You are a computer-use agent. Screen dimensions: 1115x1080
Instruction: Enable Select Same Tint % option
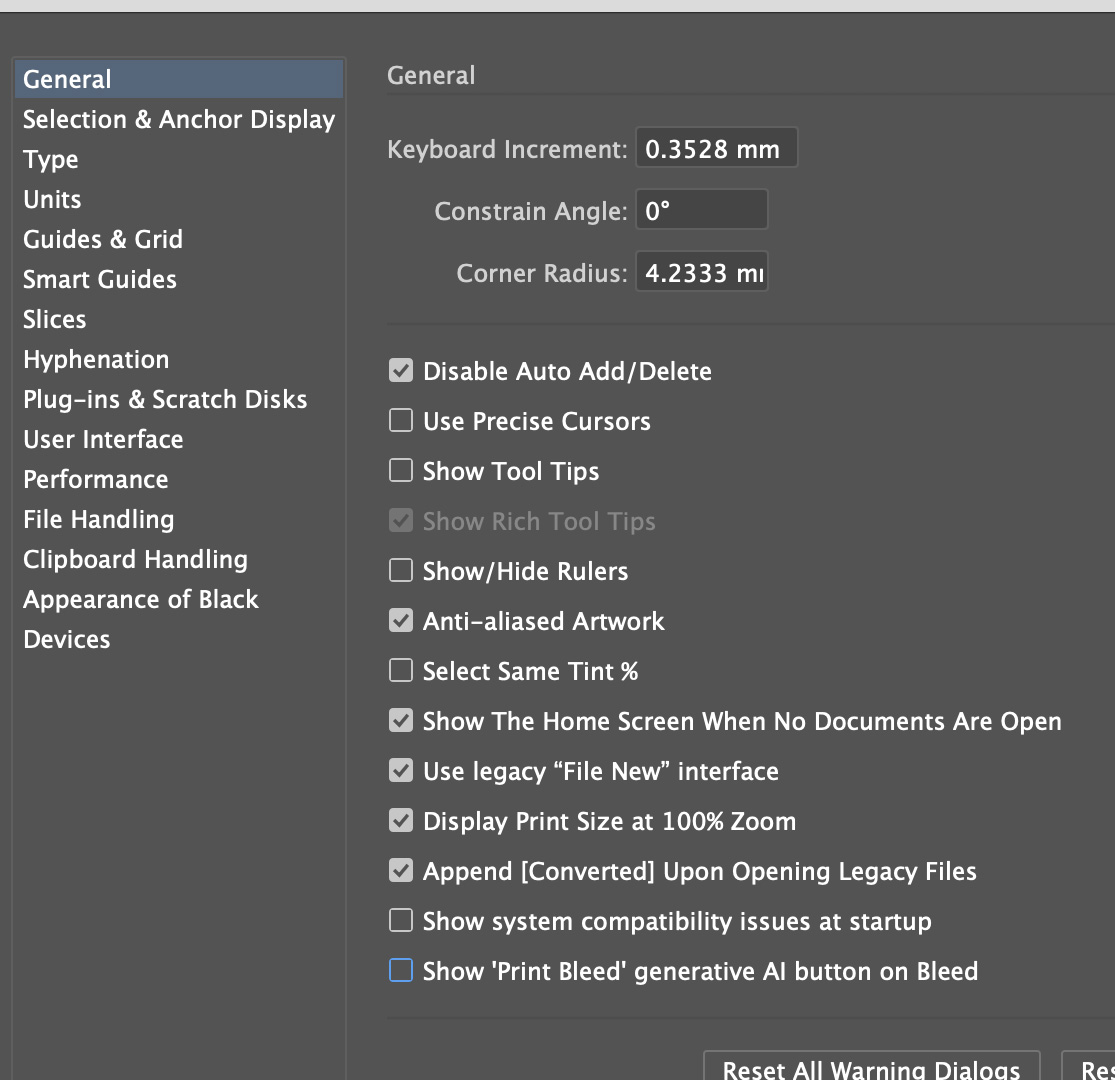[400, 670]
